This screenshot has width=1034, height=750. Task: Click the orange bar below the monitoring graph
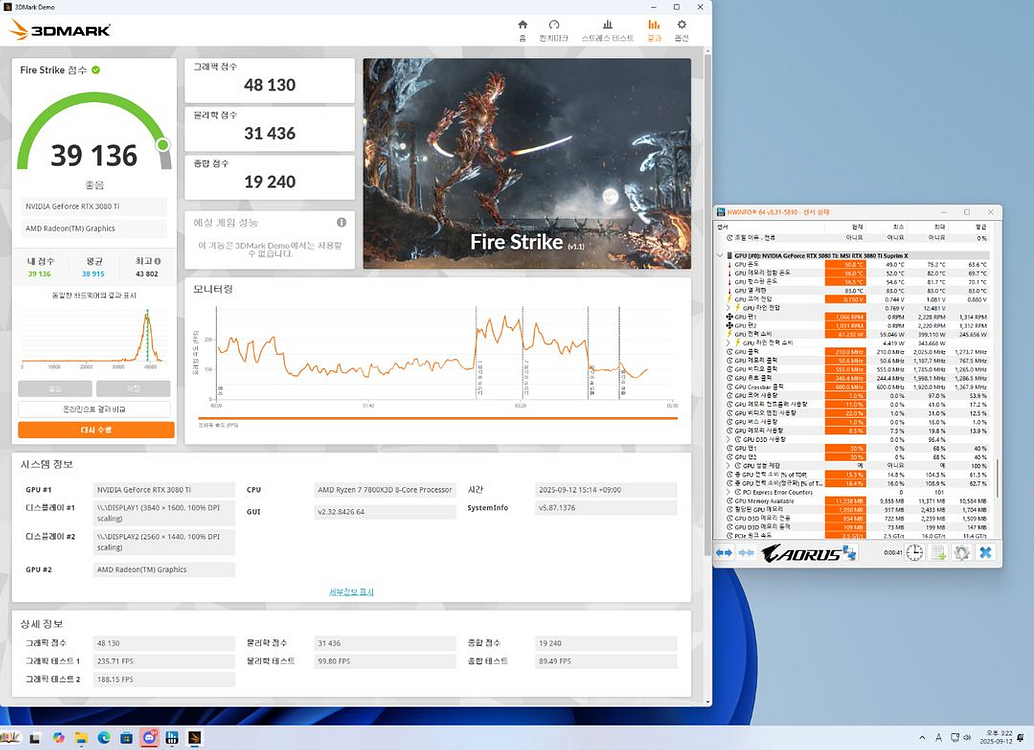pos(437,418)
